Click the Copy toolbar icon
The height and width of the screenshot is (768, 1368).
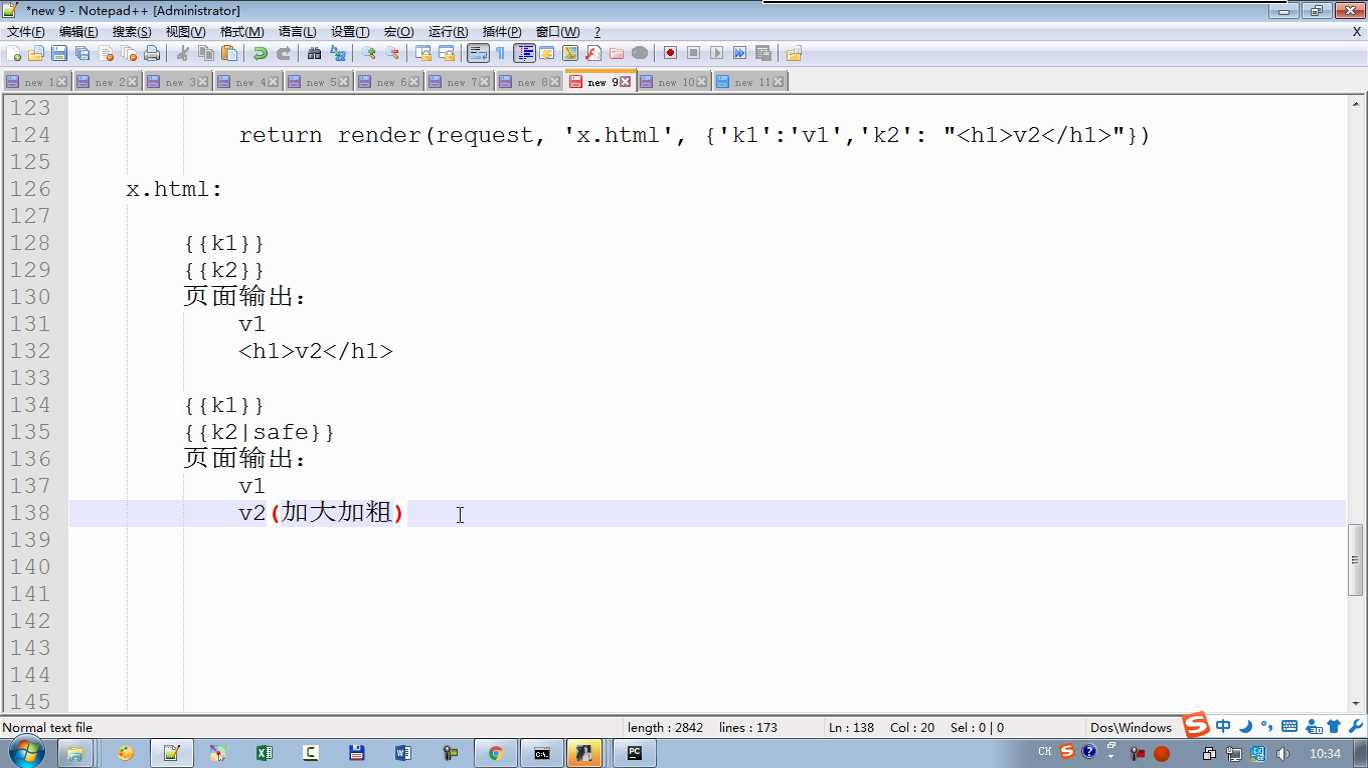(x=206, y=53)
